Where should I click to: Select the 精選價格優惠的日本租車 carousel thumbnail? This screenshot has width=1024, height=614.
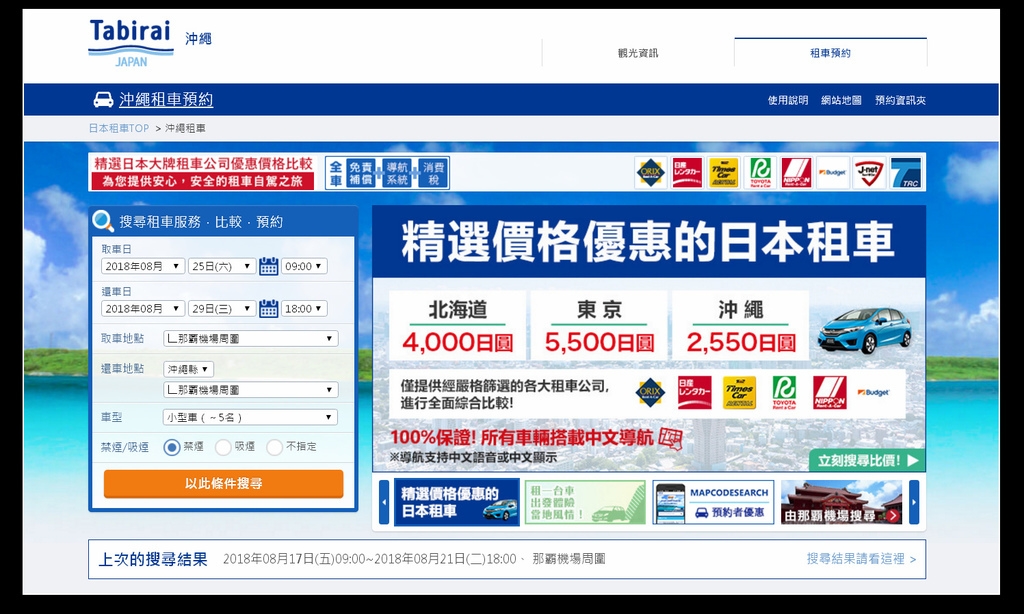tap(457, 502)
